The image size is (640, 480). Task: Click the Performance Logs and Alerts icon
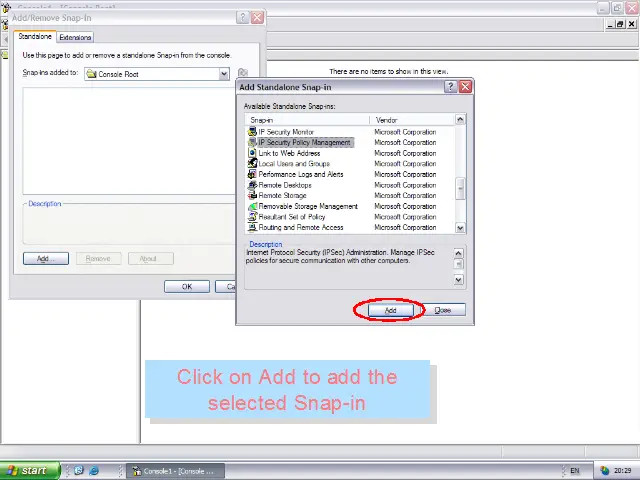[x=252, y=174]
